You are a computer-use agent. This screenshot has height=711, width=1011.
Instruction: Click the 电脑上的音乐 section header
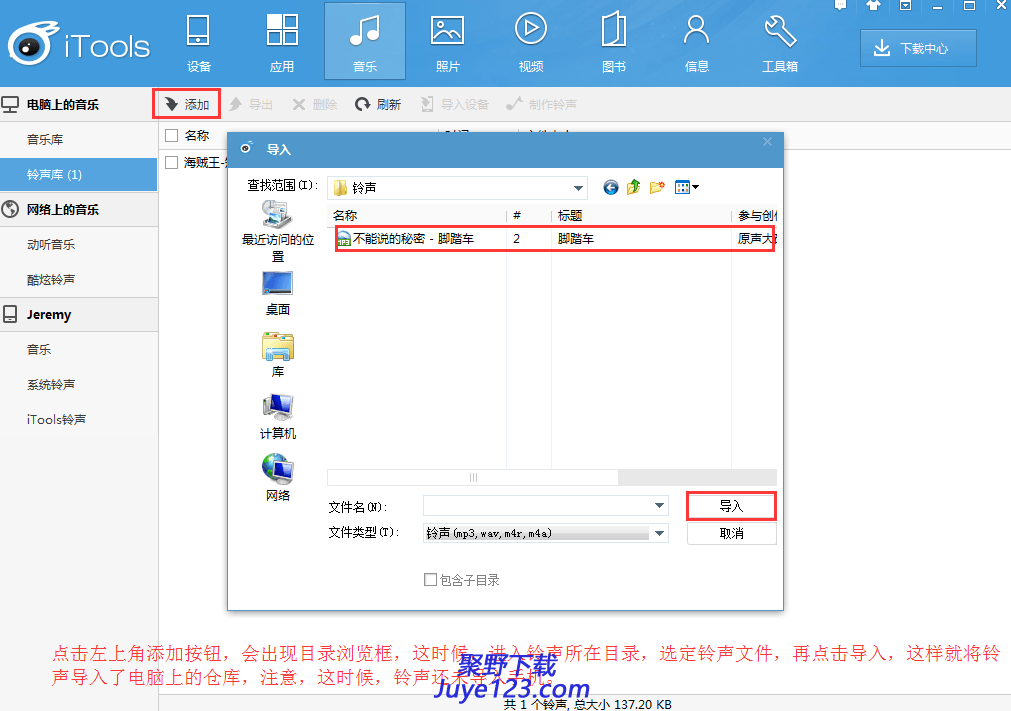(x=79, y=104)
